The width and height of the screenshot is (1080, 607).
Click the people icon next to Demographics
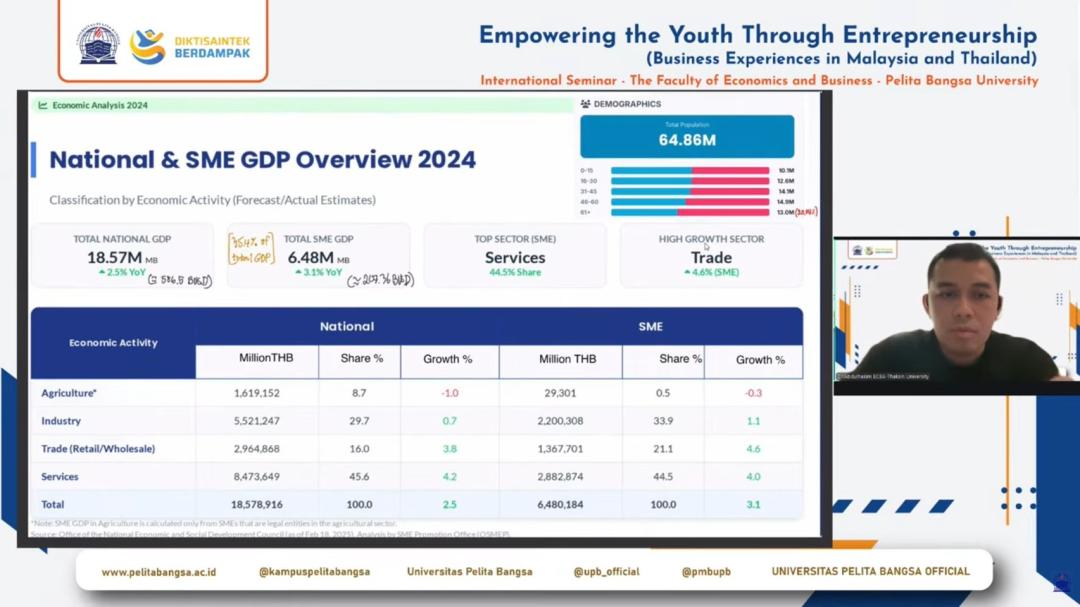pyautogui.click(x=585, y=104)
